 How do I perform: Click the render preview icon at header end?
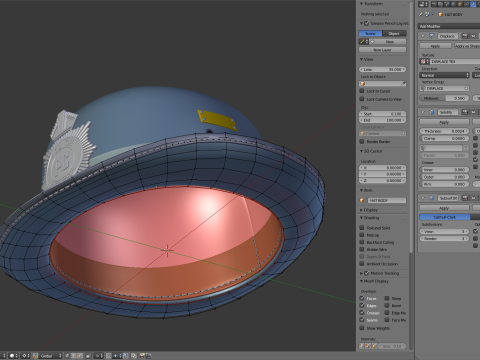coord(147,356)
